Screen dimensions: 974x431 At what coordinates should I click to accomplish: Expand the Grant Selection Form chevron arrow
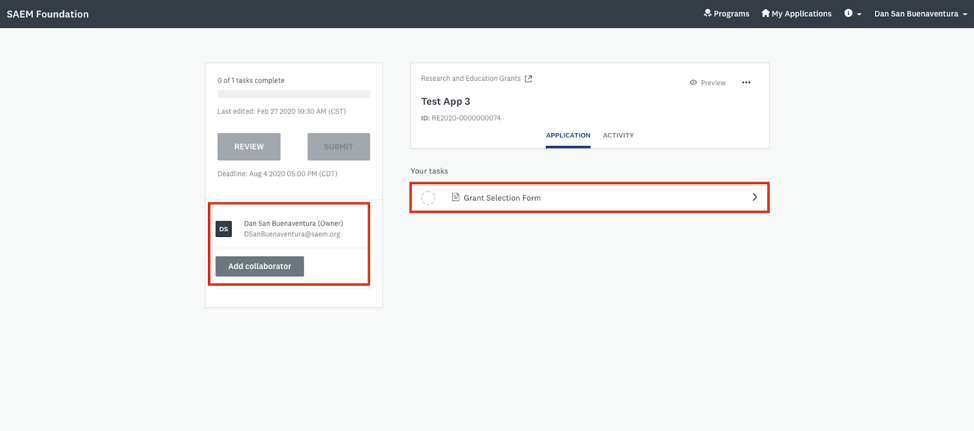tap(754, 198)
